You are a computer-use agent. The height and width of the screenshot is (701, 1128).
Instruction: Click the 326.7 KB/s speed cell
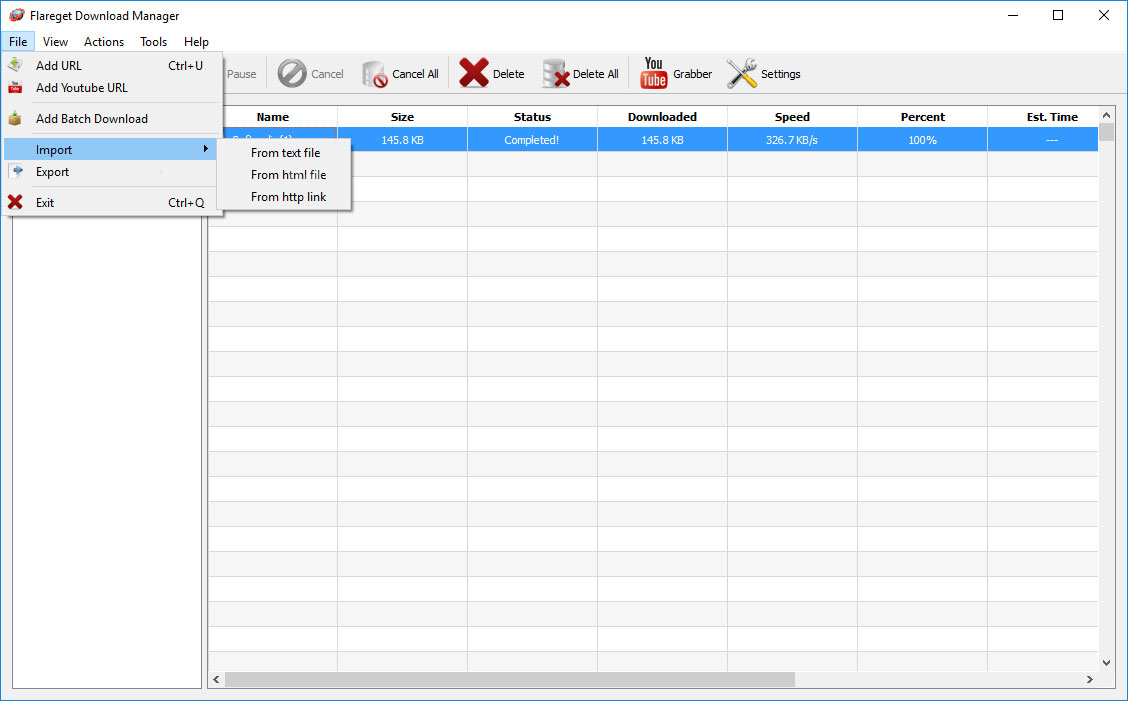tap(792, 140)
